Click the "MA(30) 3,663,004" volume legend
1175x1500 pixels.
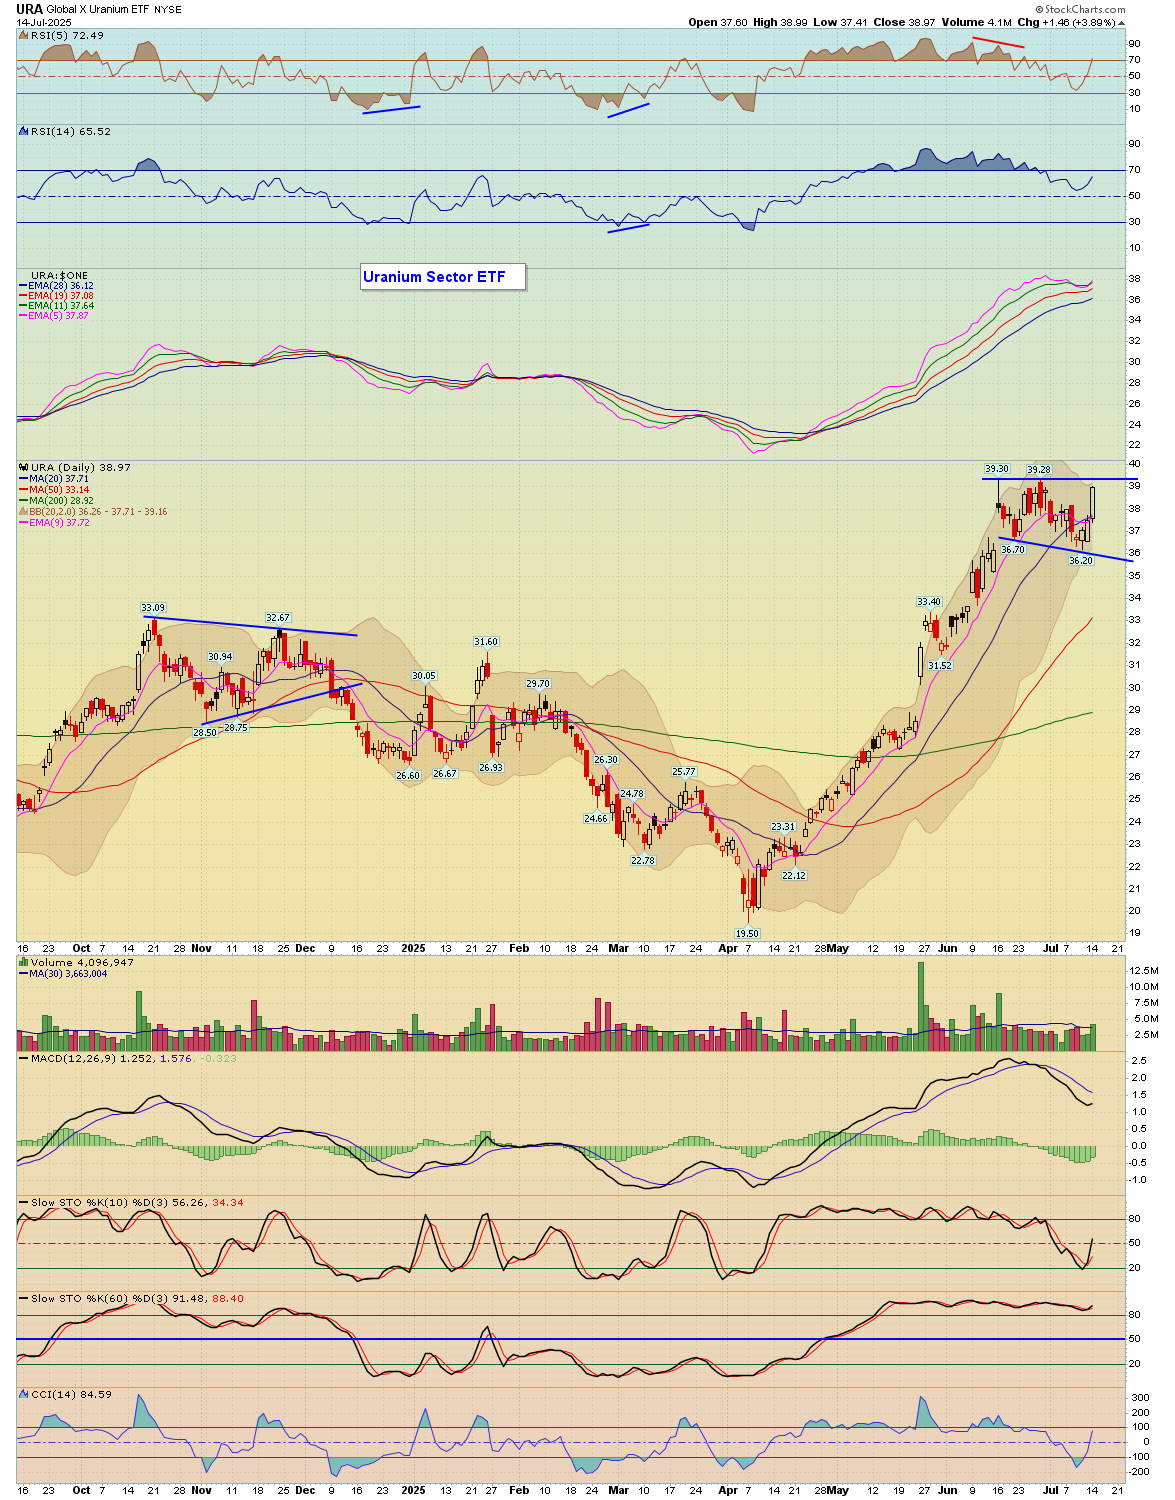(68, 973)
